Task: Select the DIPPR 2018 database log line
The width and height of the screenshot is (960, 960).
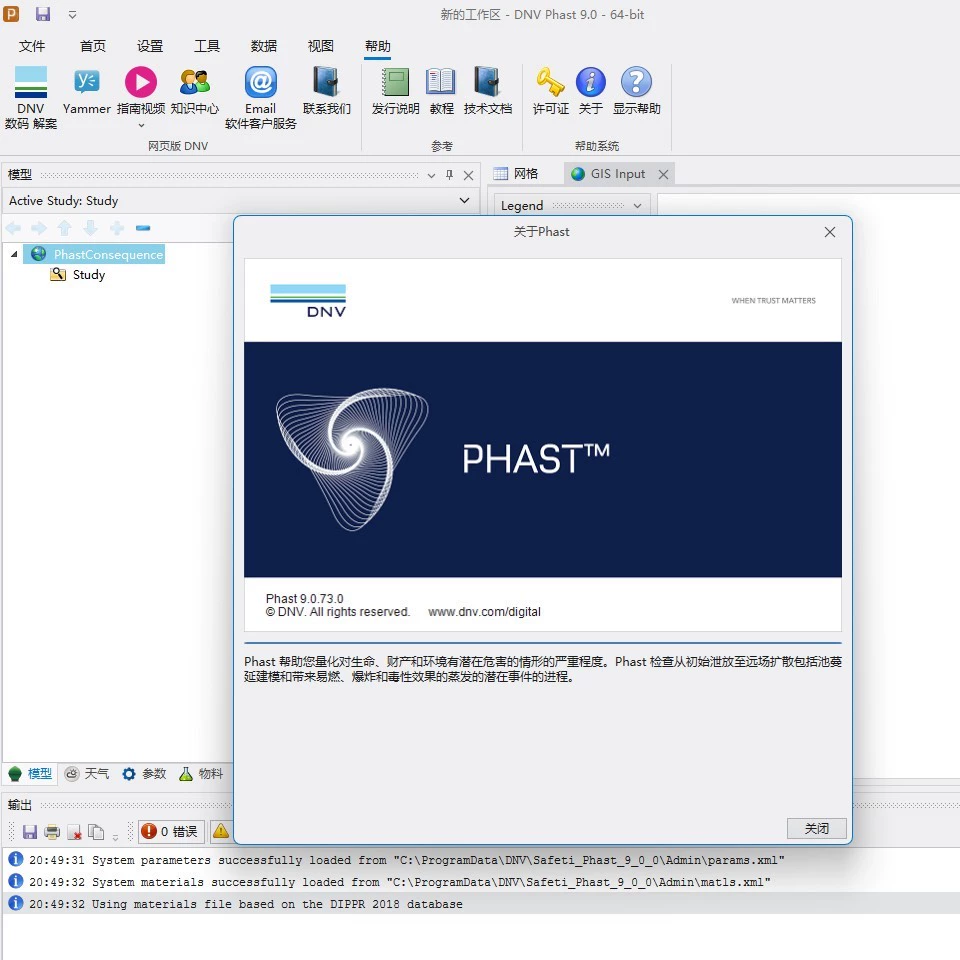Action: coord(481,904)
